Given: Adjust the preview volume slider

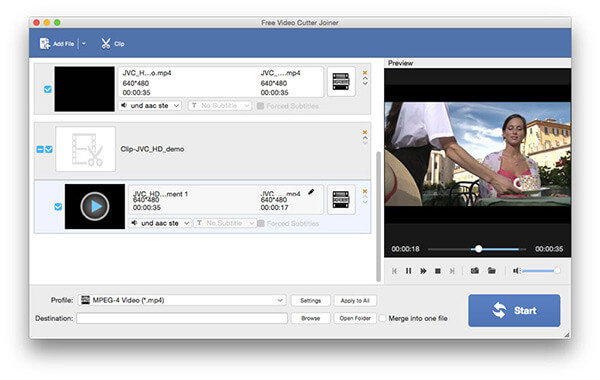Looking at the screenshot, I should point(541,271).
